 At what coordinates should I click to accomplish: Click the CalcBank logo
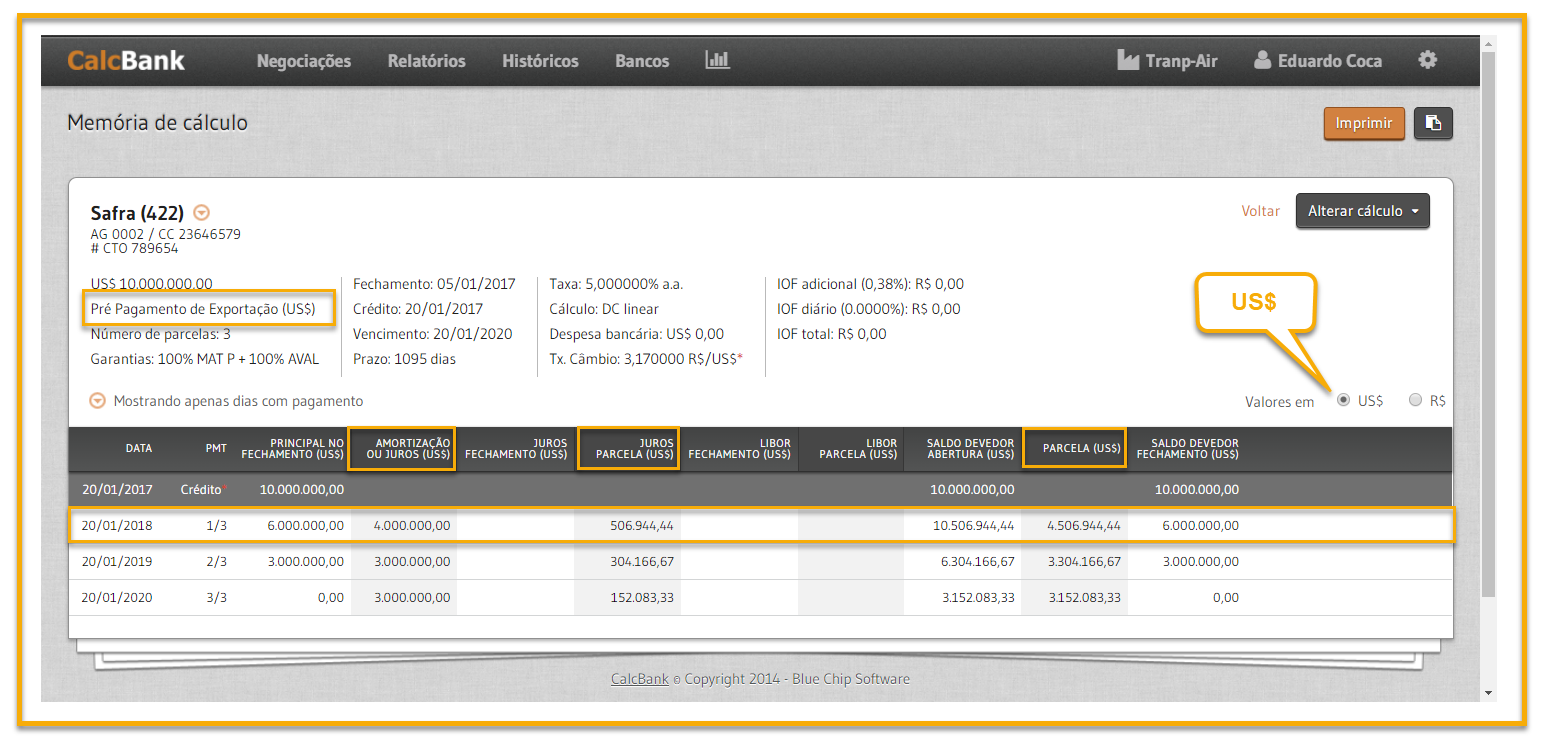click(126, 60)
